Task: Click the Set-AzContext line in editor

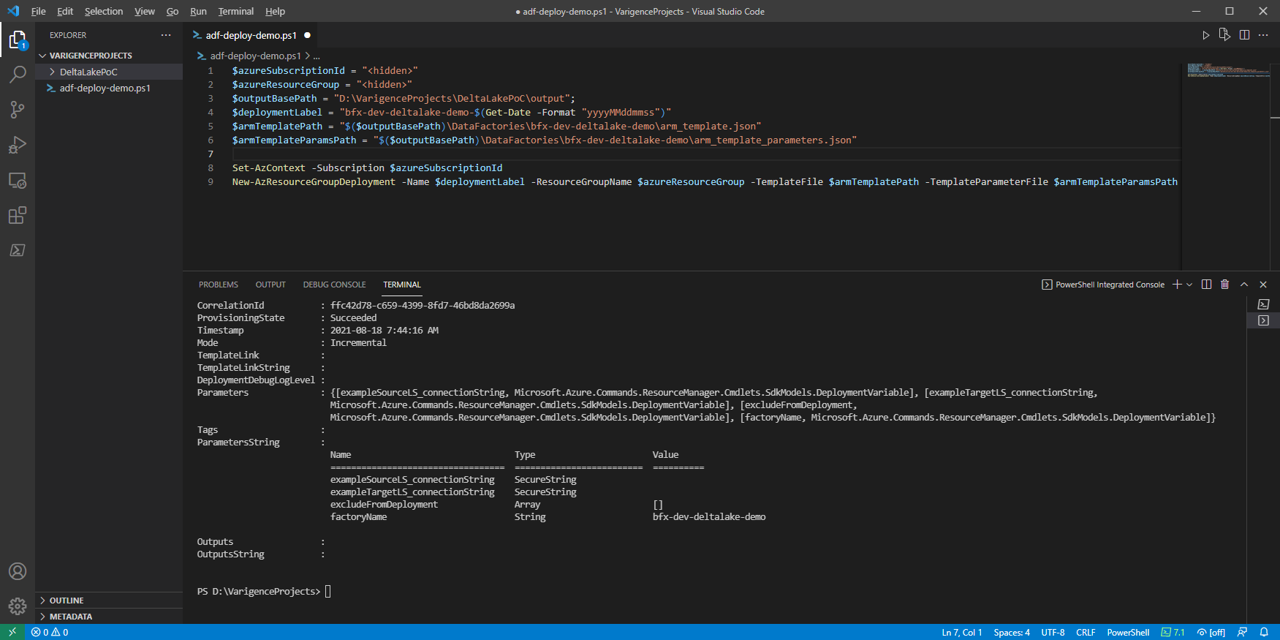Action: 367,169
